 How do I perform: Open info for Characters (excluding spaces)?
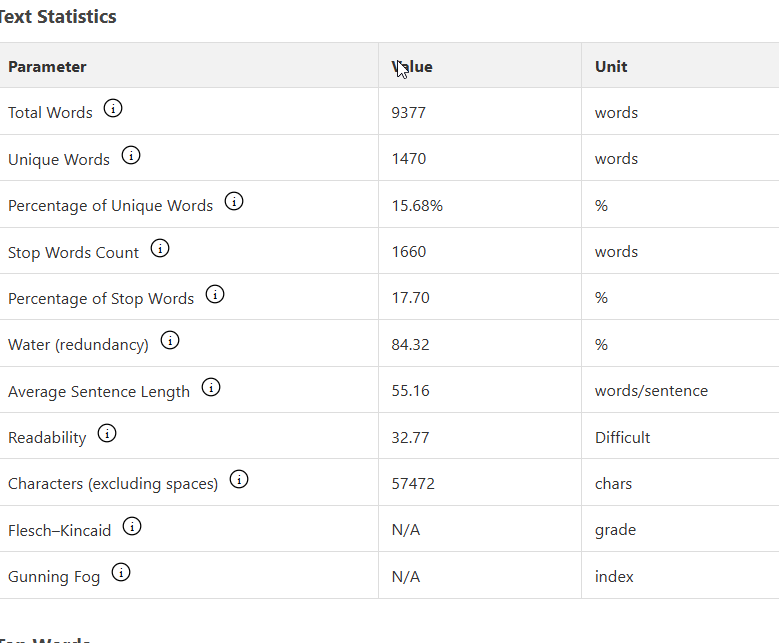(x=239, y=480)
